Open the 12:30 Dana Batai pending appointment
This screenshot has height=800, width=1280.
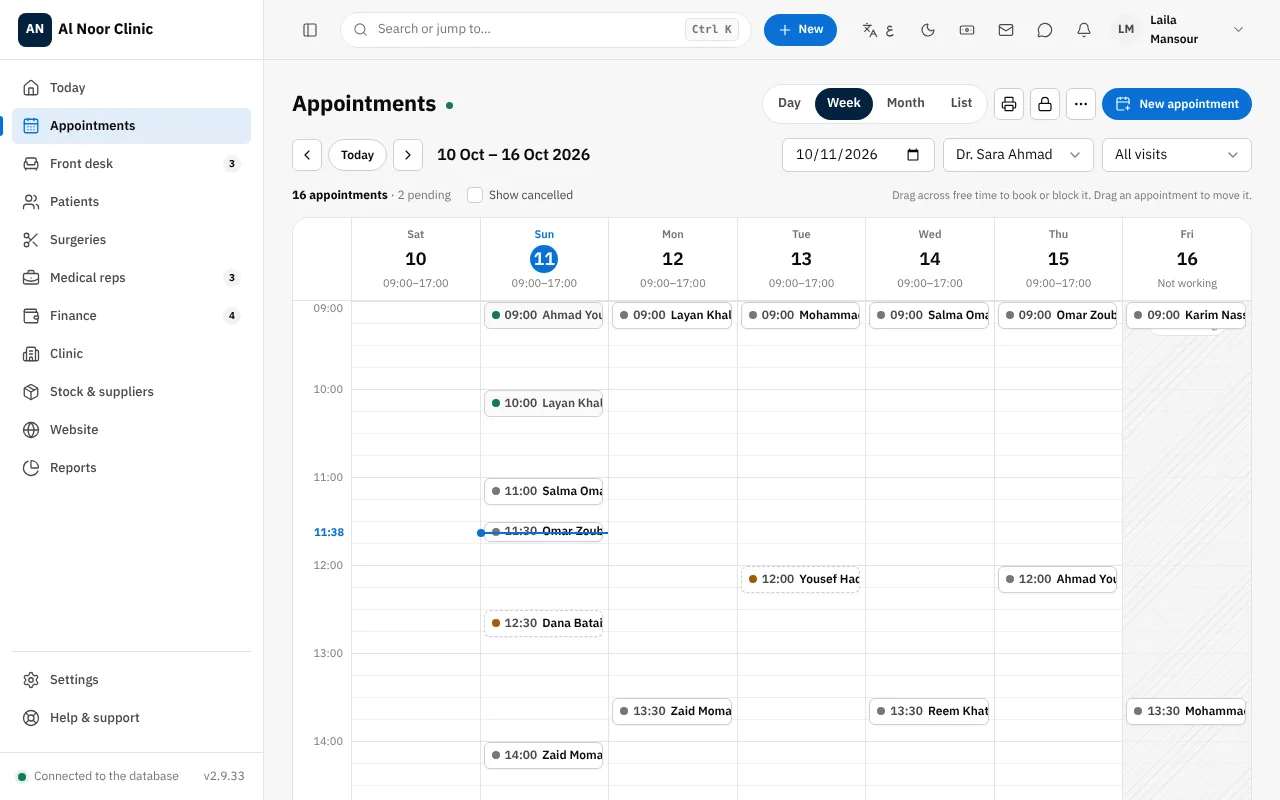(544, 623)
